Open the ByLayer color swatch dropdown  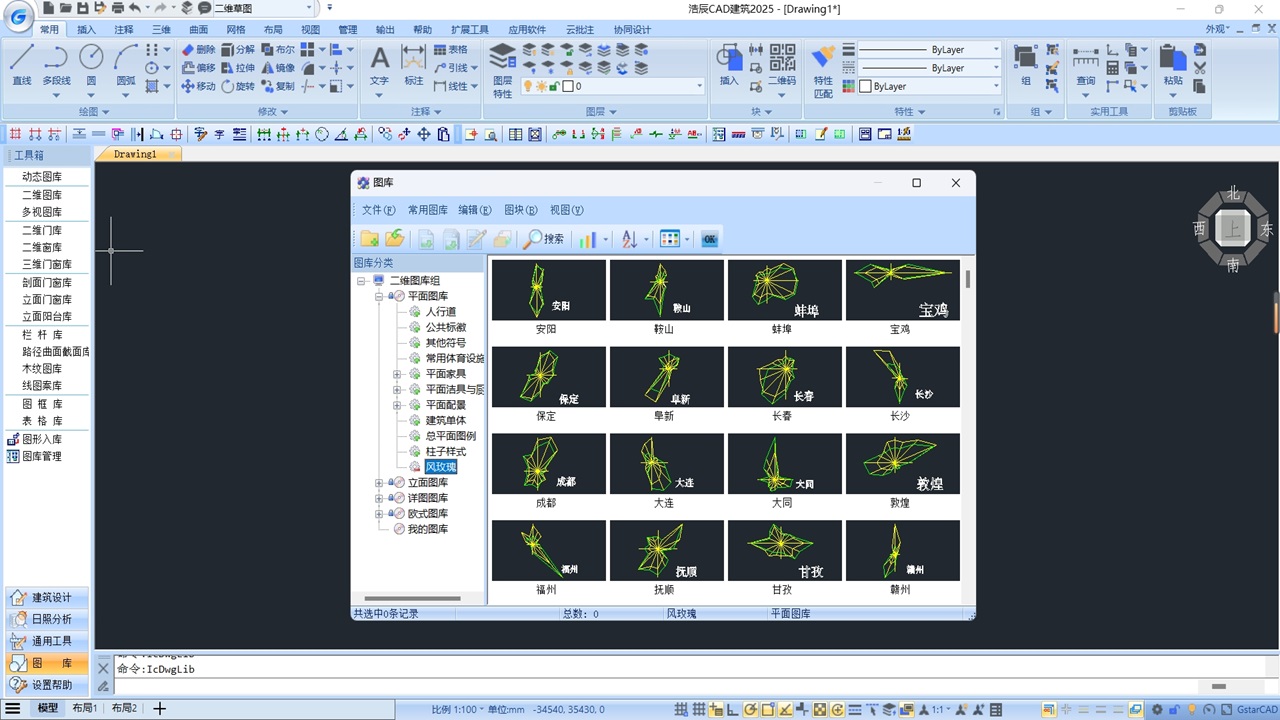929,87
